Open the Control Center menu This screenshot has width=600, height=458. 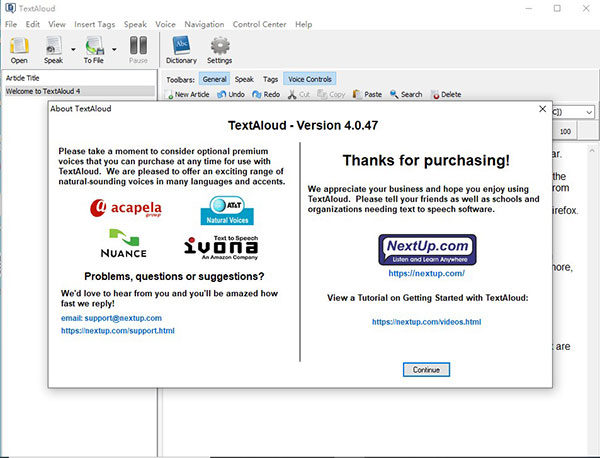tap(259, 24)
